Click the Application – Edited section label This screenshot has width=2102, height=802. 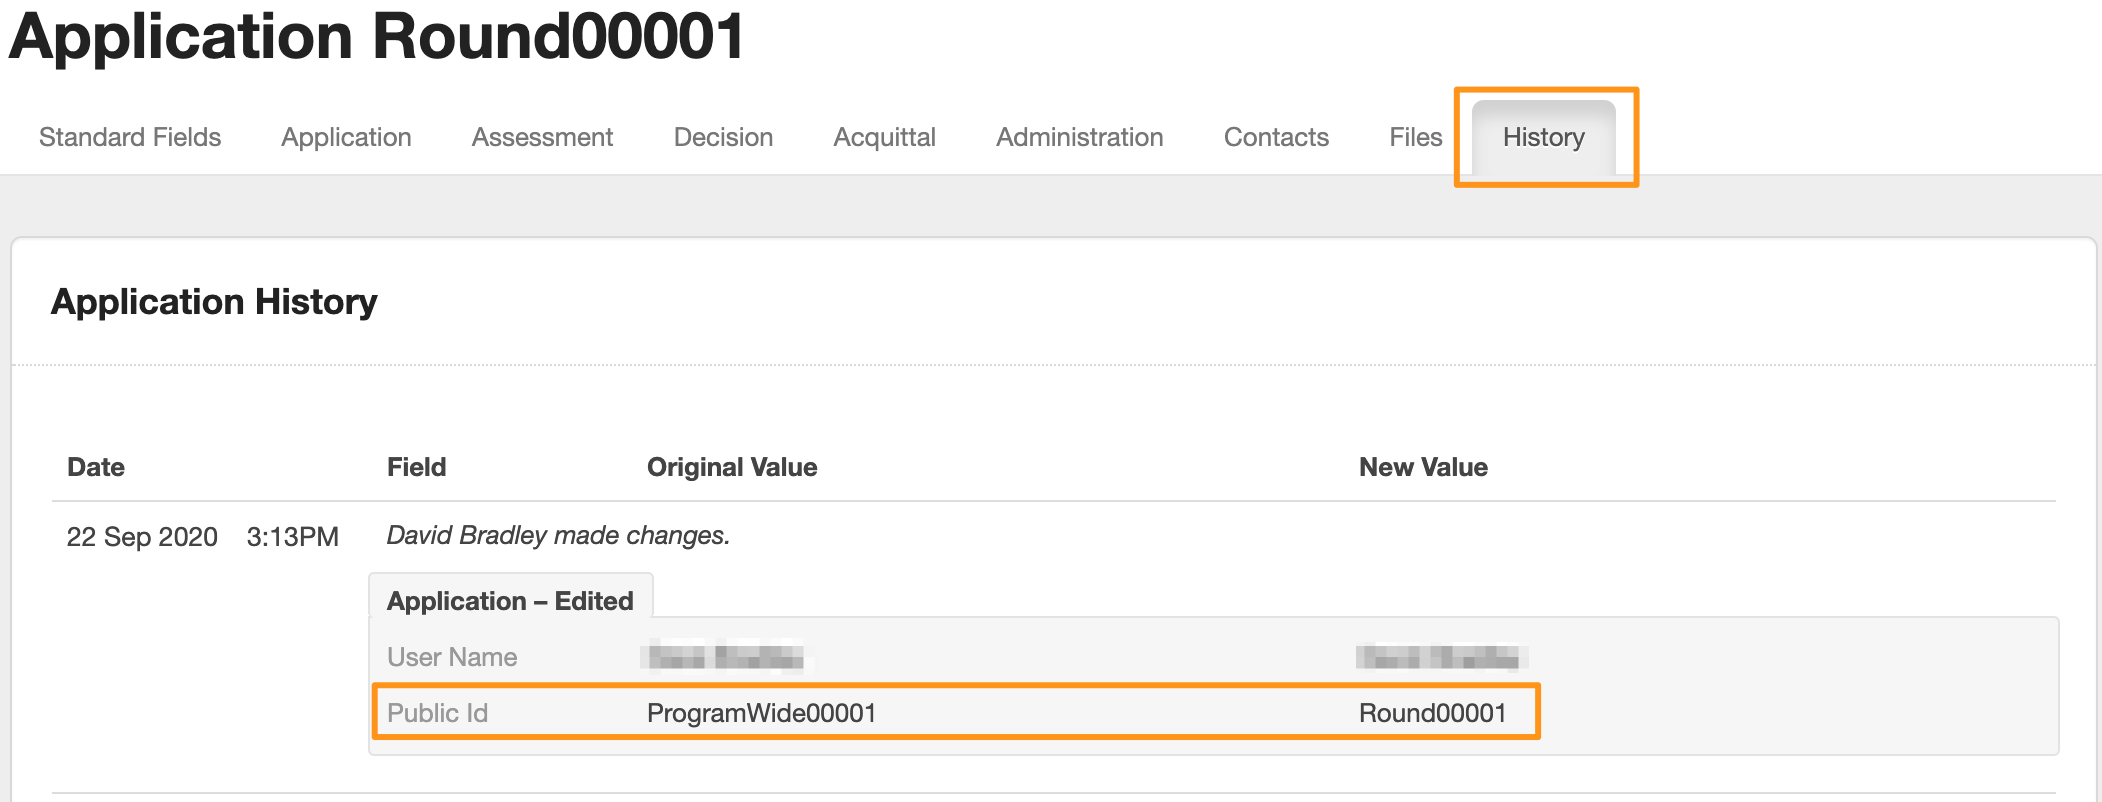510,601
